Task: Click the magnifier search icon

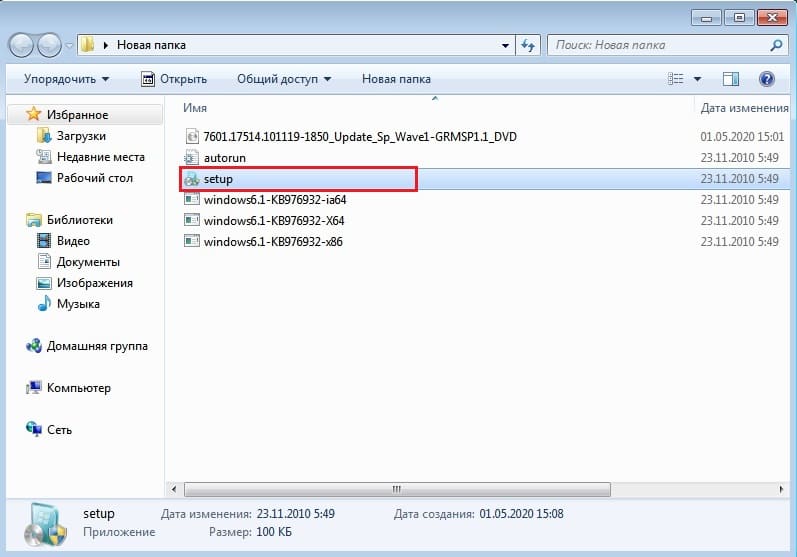Action: pyautogui.click(x=776, y=45)
